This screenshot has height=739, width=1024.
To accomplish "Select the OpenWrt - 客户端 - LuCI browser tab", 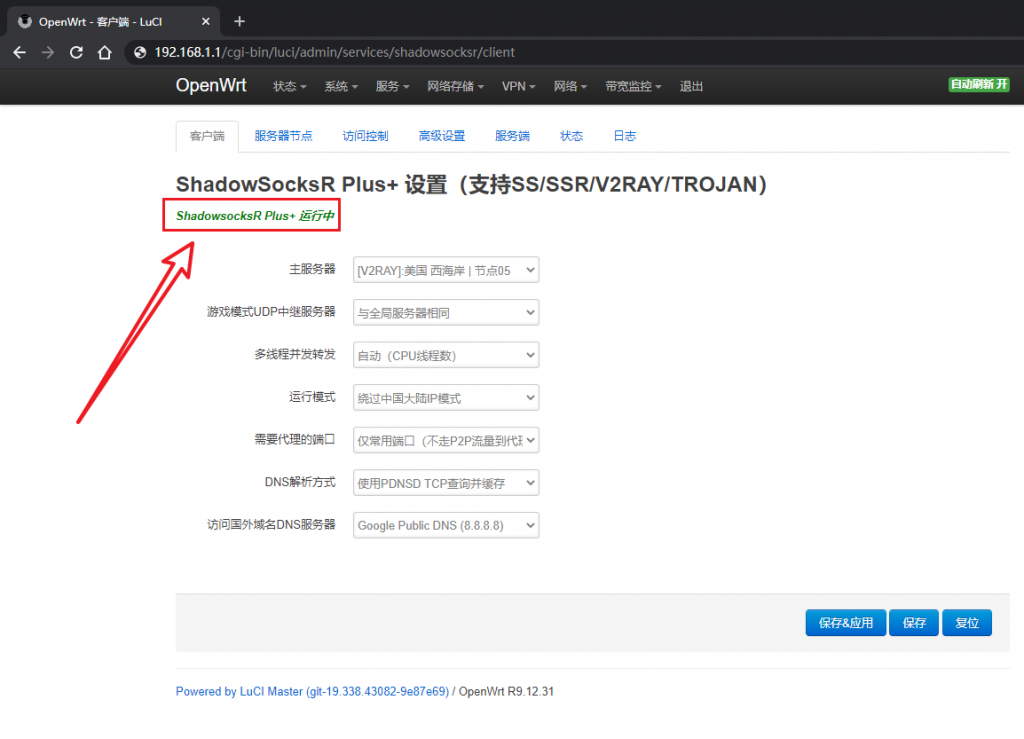I will [x=114, y=22].
